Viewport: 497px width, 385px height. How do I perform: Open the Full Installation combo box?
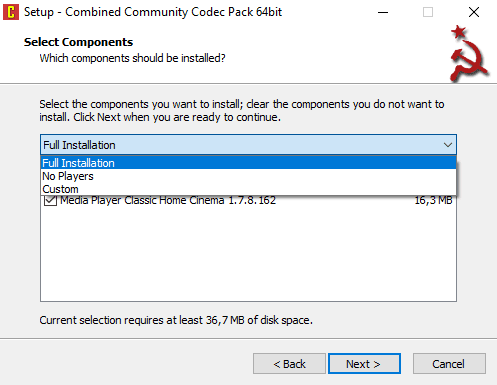click(248, 145)
